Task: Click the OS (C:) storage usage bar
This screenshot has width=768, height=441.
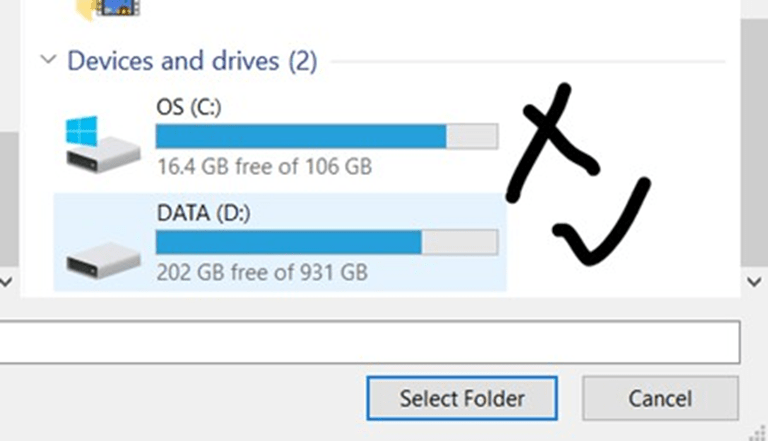Action: (326, 136)
